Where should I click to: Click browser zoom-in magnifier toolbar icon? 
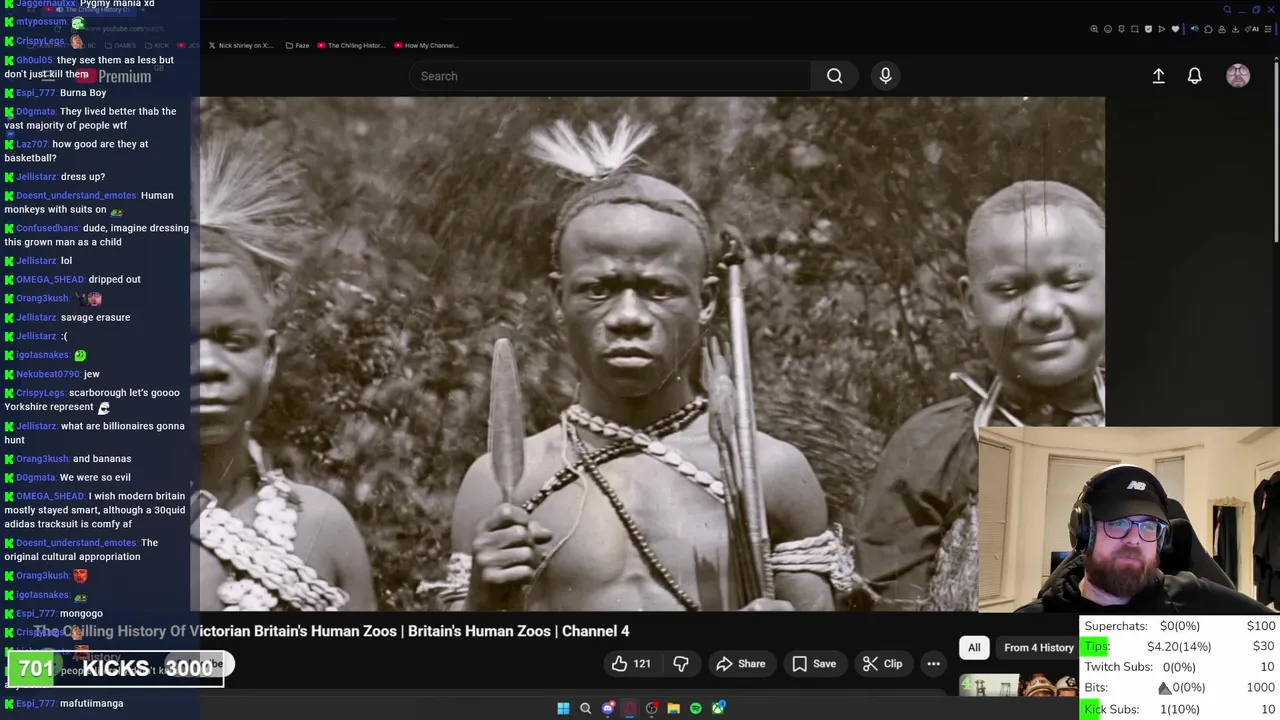(x=1094, y=29)
